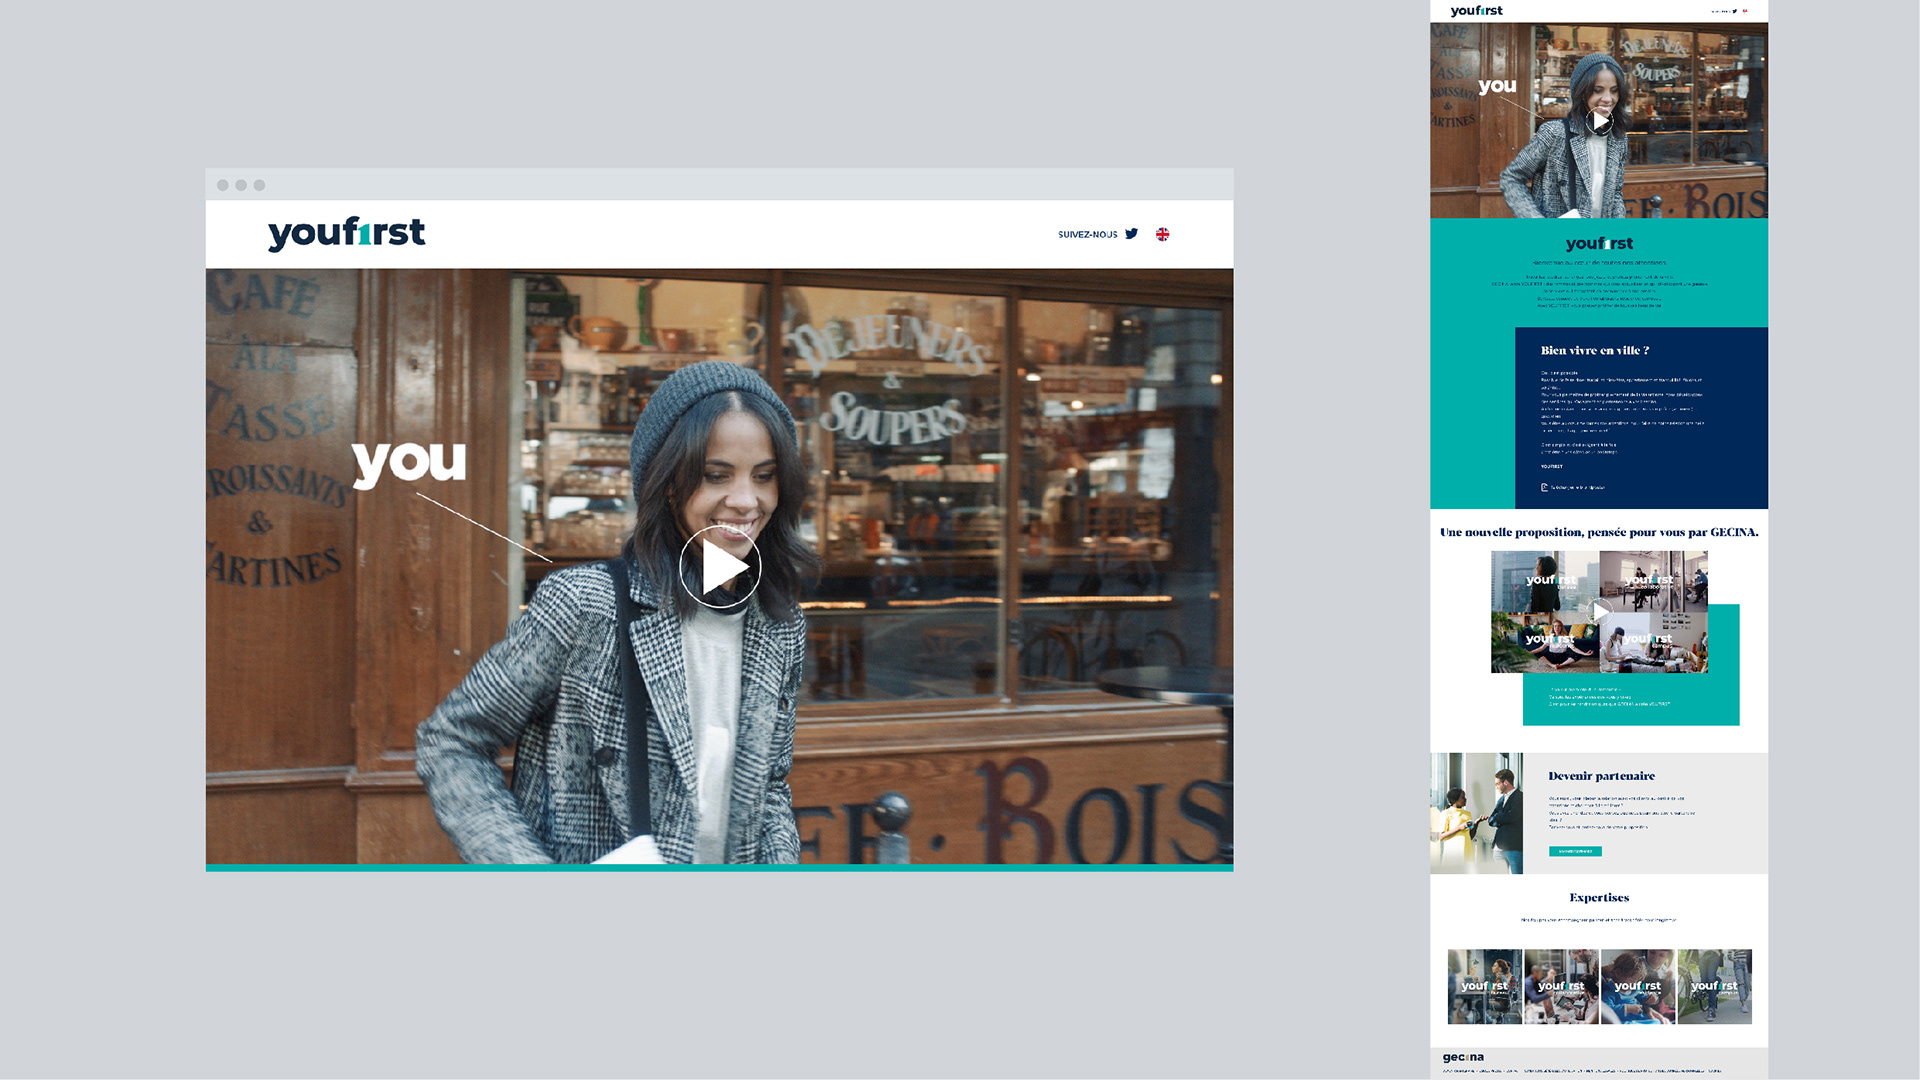Click the partners photo beside Devenir partenaire

click(1476, 813)
